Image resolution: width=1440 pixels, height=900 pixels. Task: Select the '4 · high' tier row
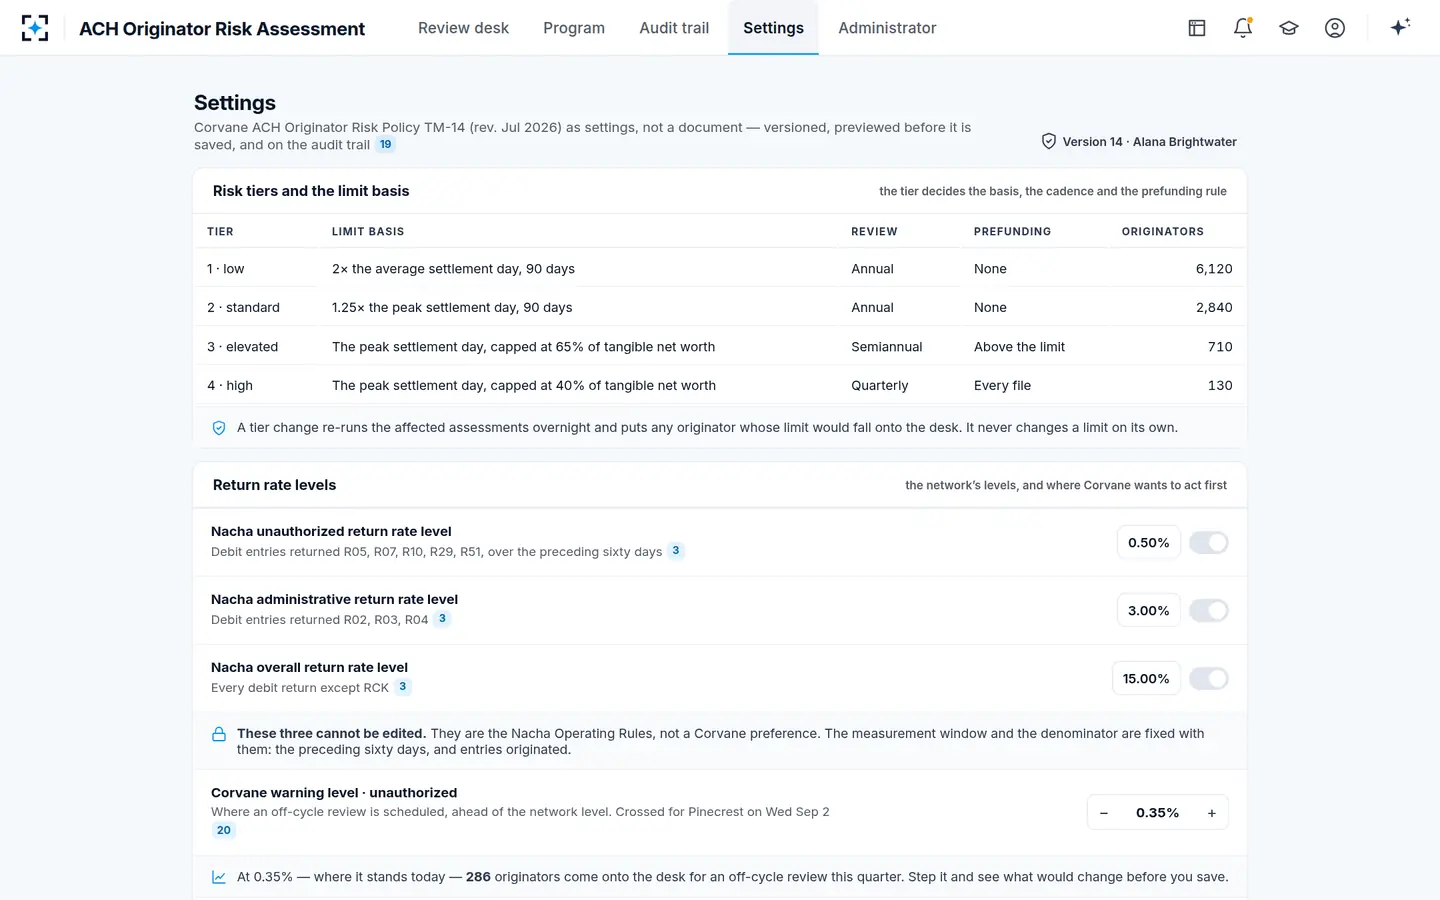(x=720, y=386)
